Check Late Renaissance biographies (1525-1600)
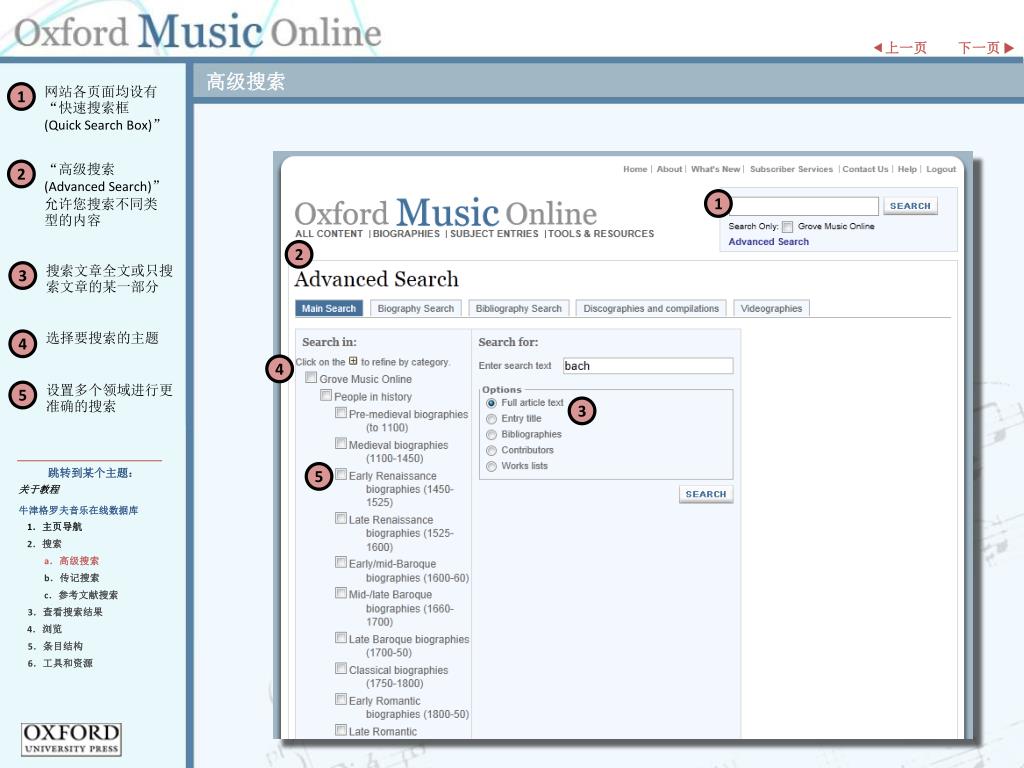 341,518
